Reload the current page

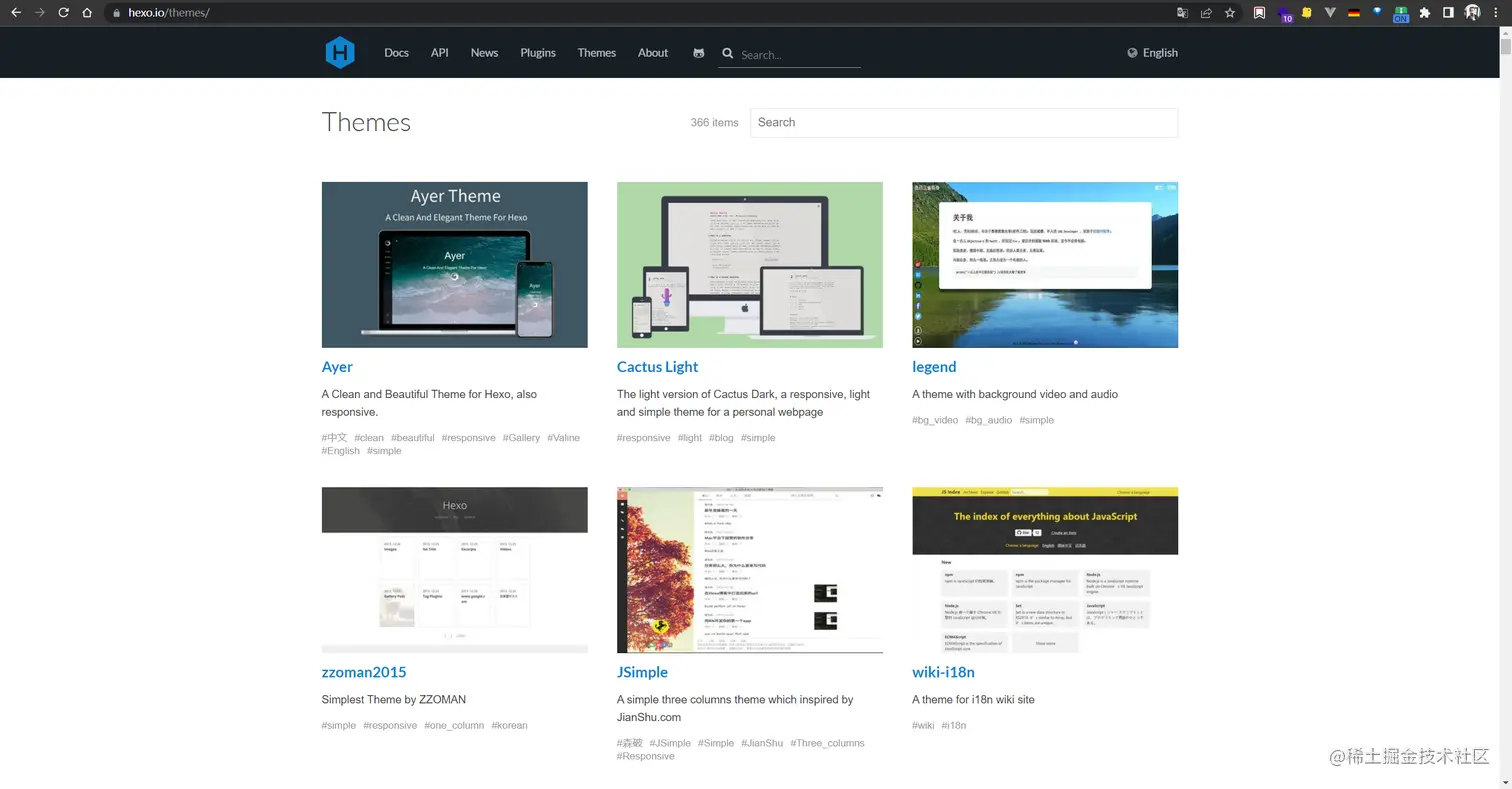click(x=63, y=13)
